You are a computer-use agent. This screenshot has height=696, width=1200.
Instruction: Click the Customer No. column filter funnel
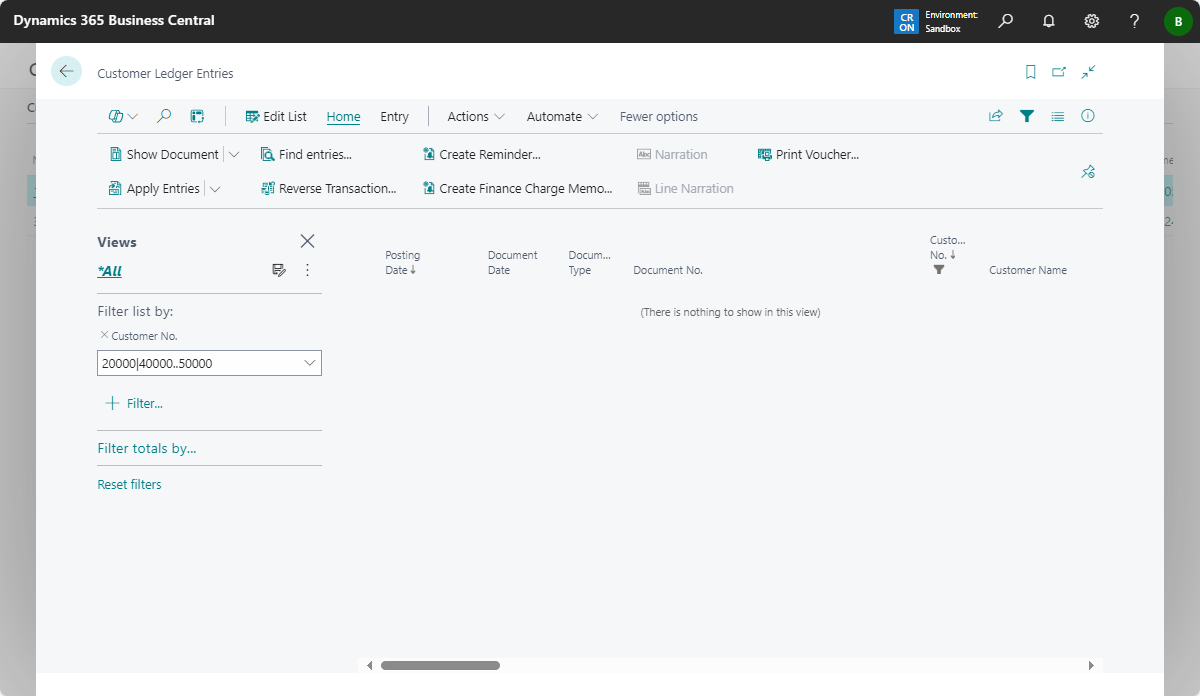coord(938,270)
